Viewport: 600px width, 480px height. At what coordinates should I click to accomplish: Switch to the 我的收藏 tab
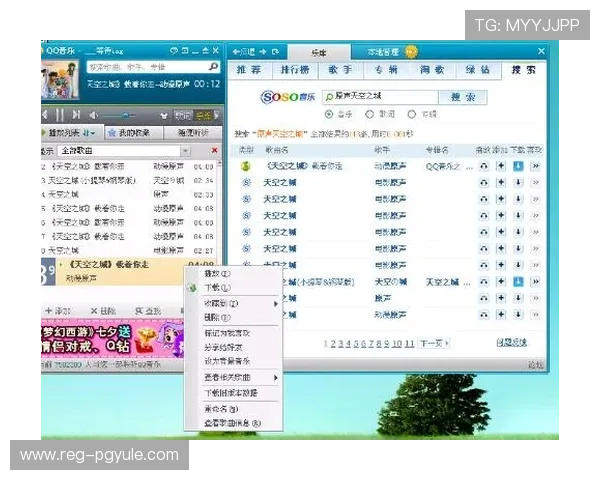tap(134, 133)
